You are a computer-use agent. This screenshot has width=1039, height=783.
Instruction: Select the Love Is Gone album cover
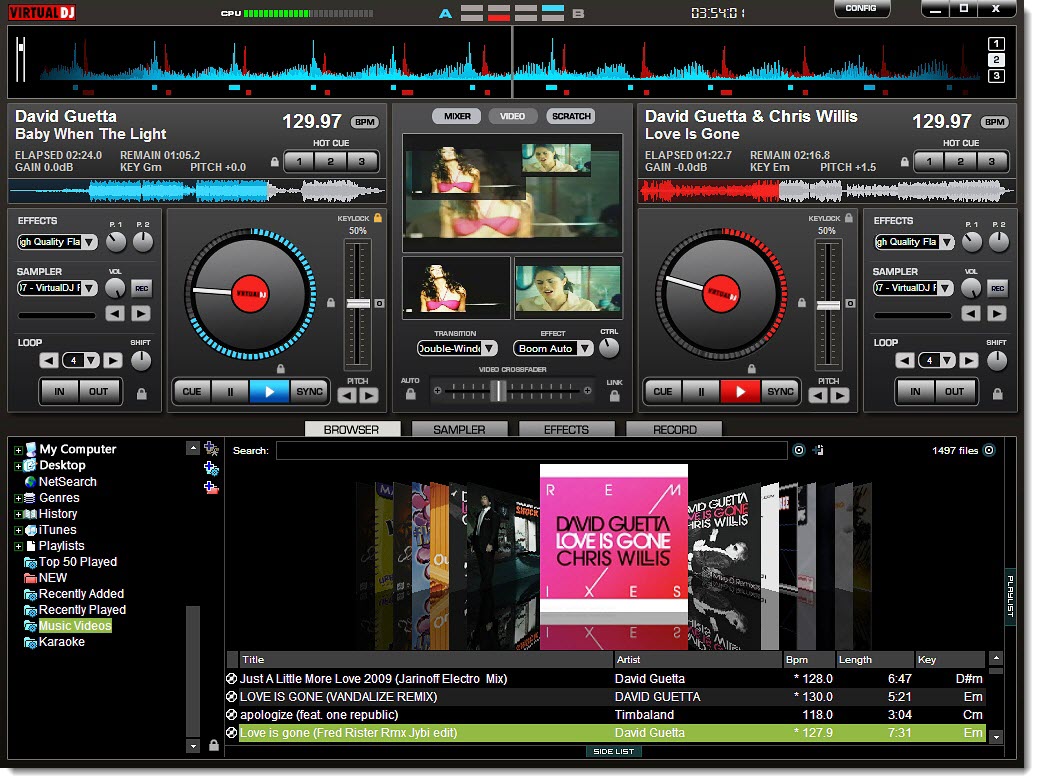pyautogui.click(x=614, y=539)
